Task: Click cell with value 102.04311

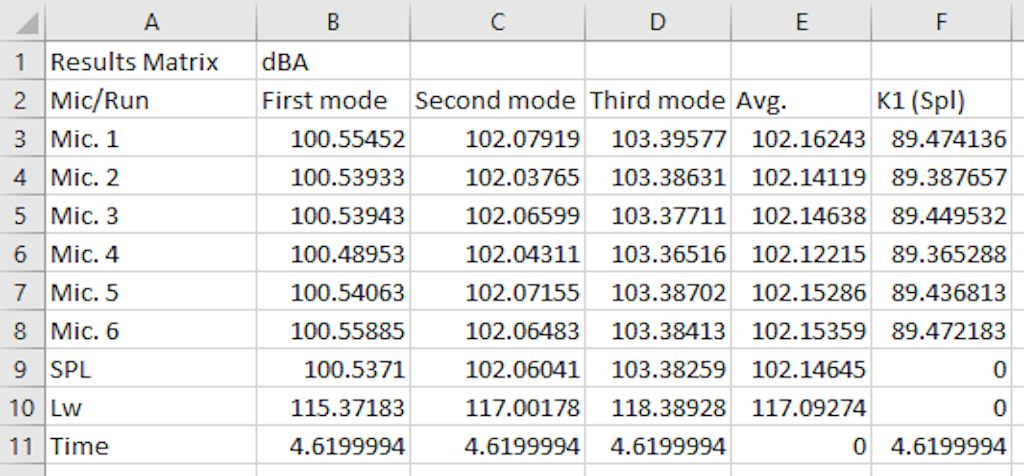Action: [498, 255]
